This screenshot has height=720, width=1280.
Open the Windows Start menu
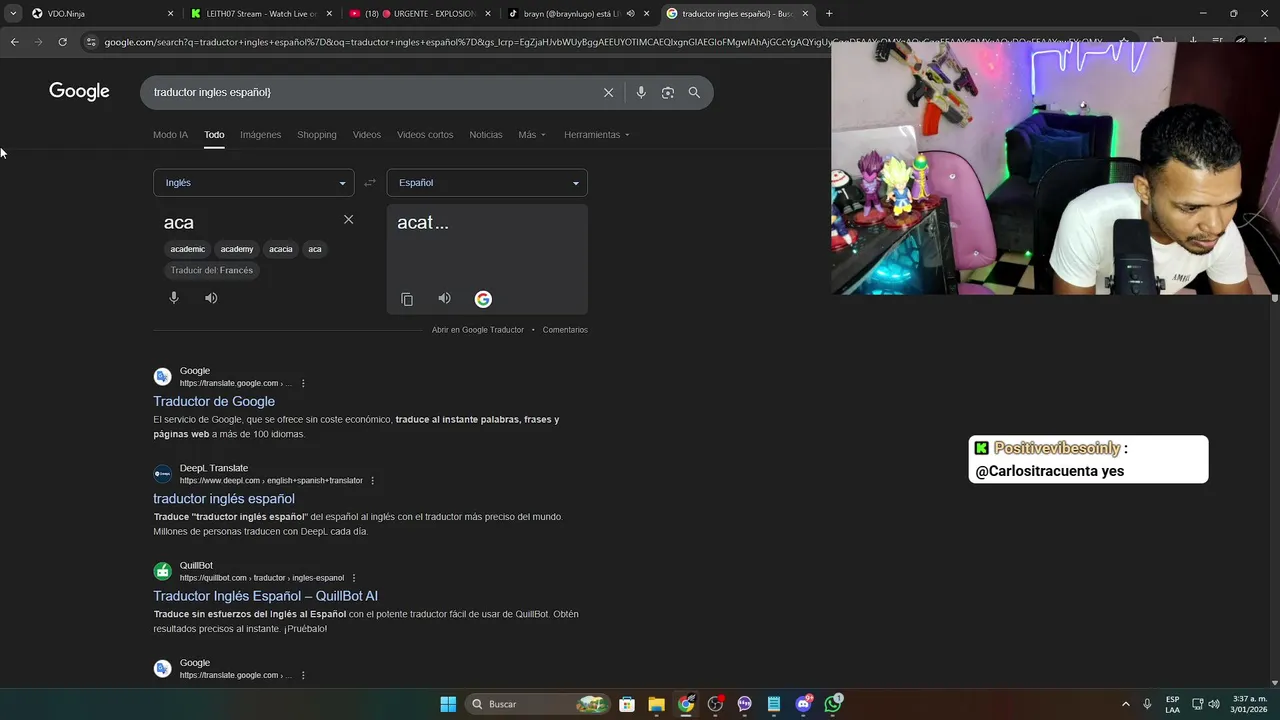(448, 704)
